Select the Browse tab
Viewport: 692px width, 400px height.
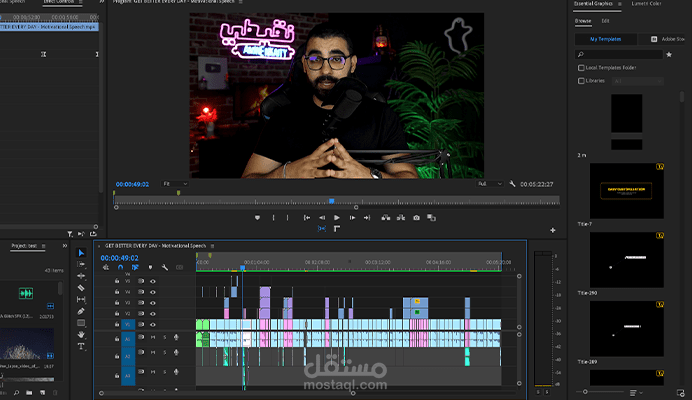tap(583, 21)
